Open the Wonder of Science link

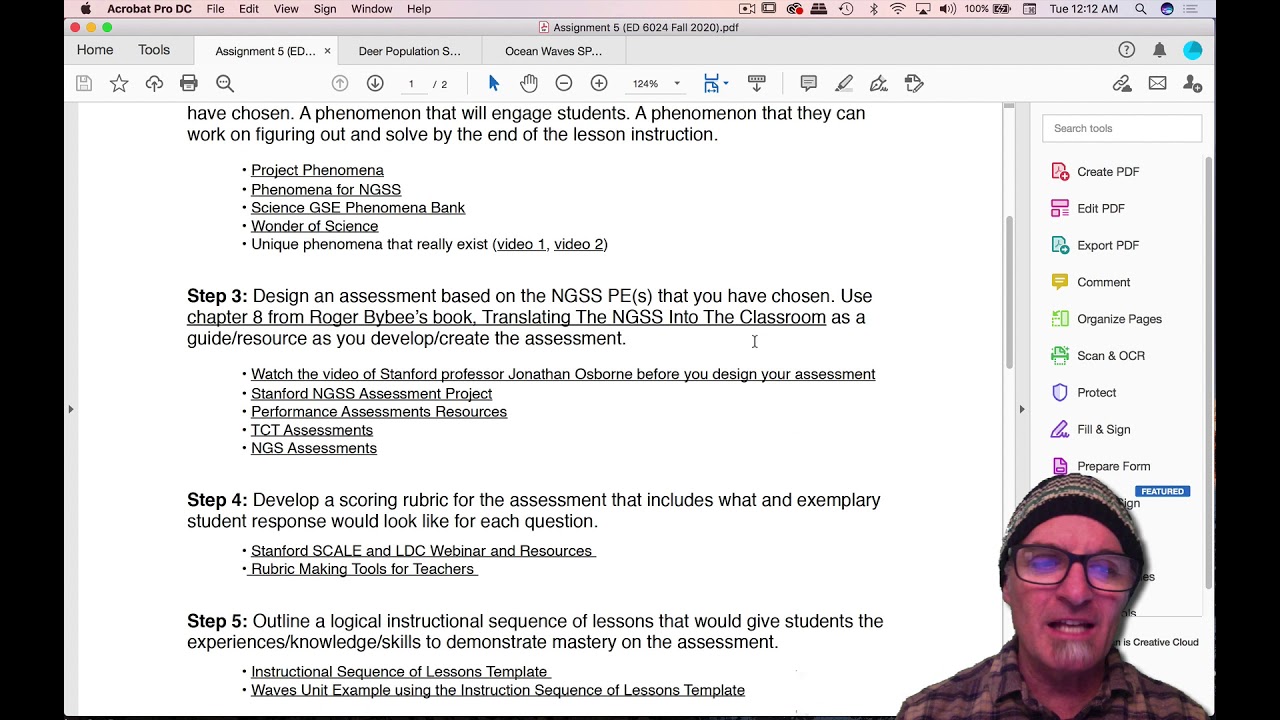tap(314, 226)
